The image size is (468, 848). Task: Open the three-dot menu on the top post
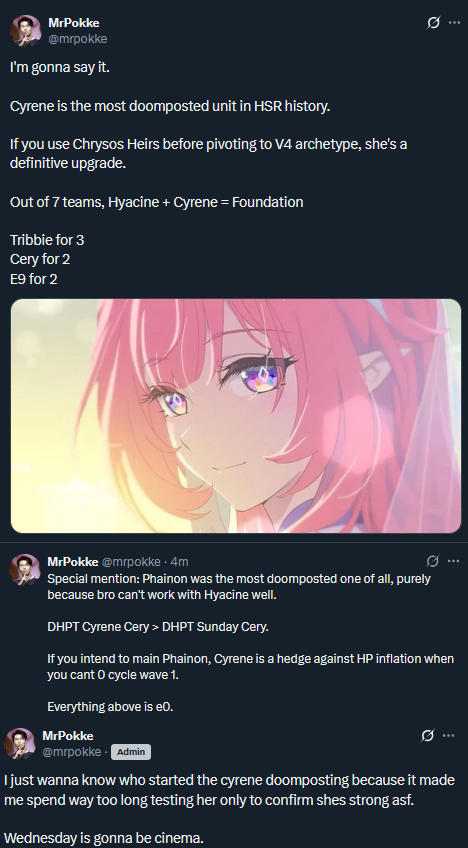click(x=454, y=23)
